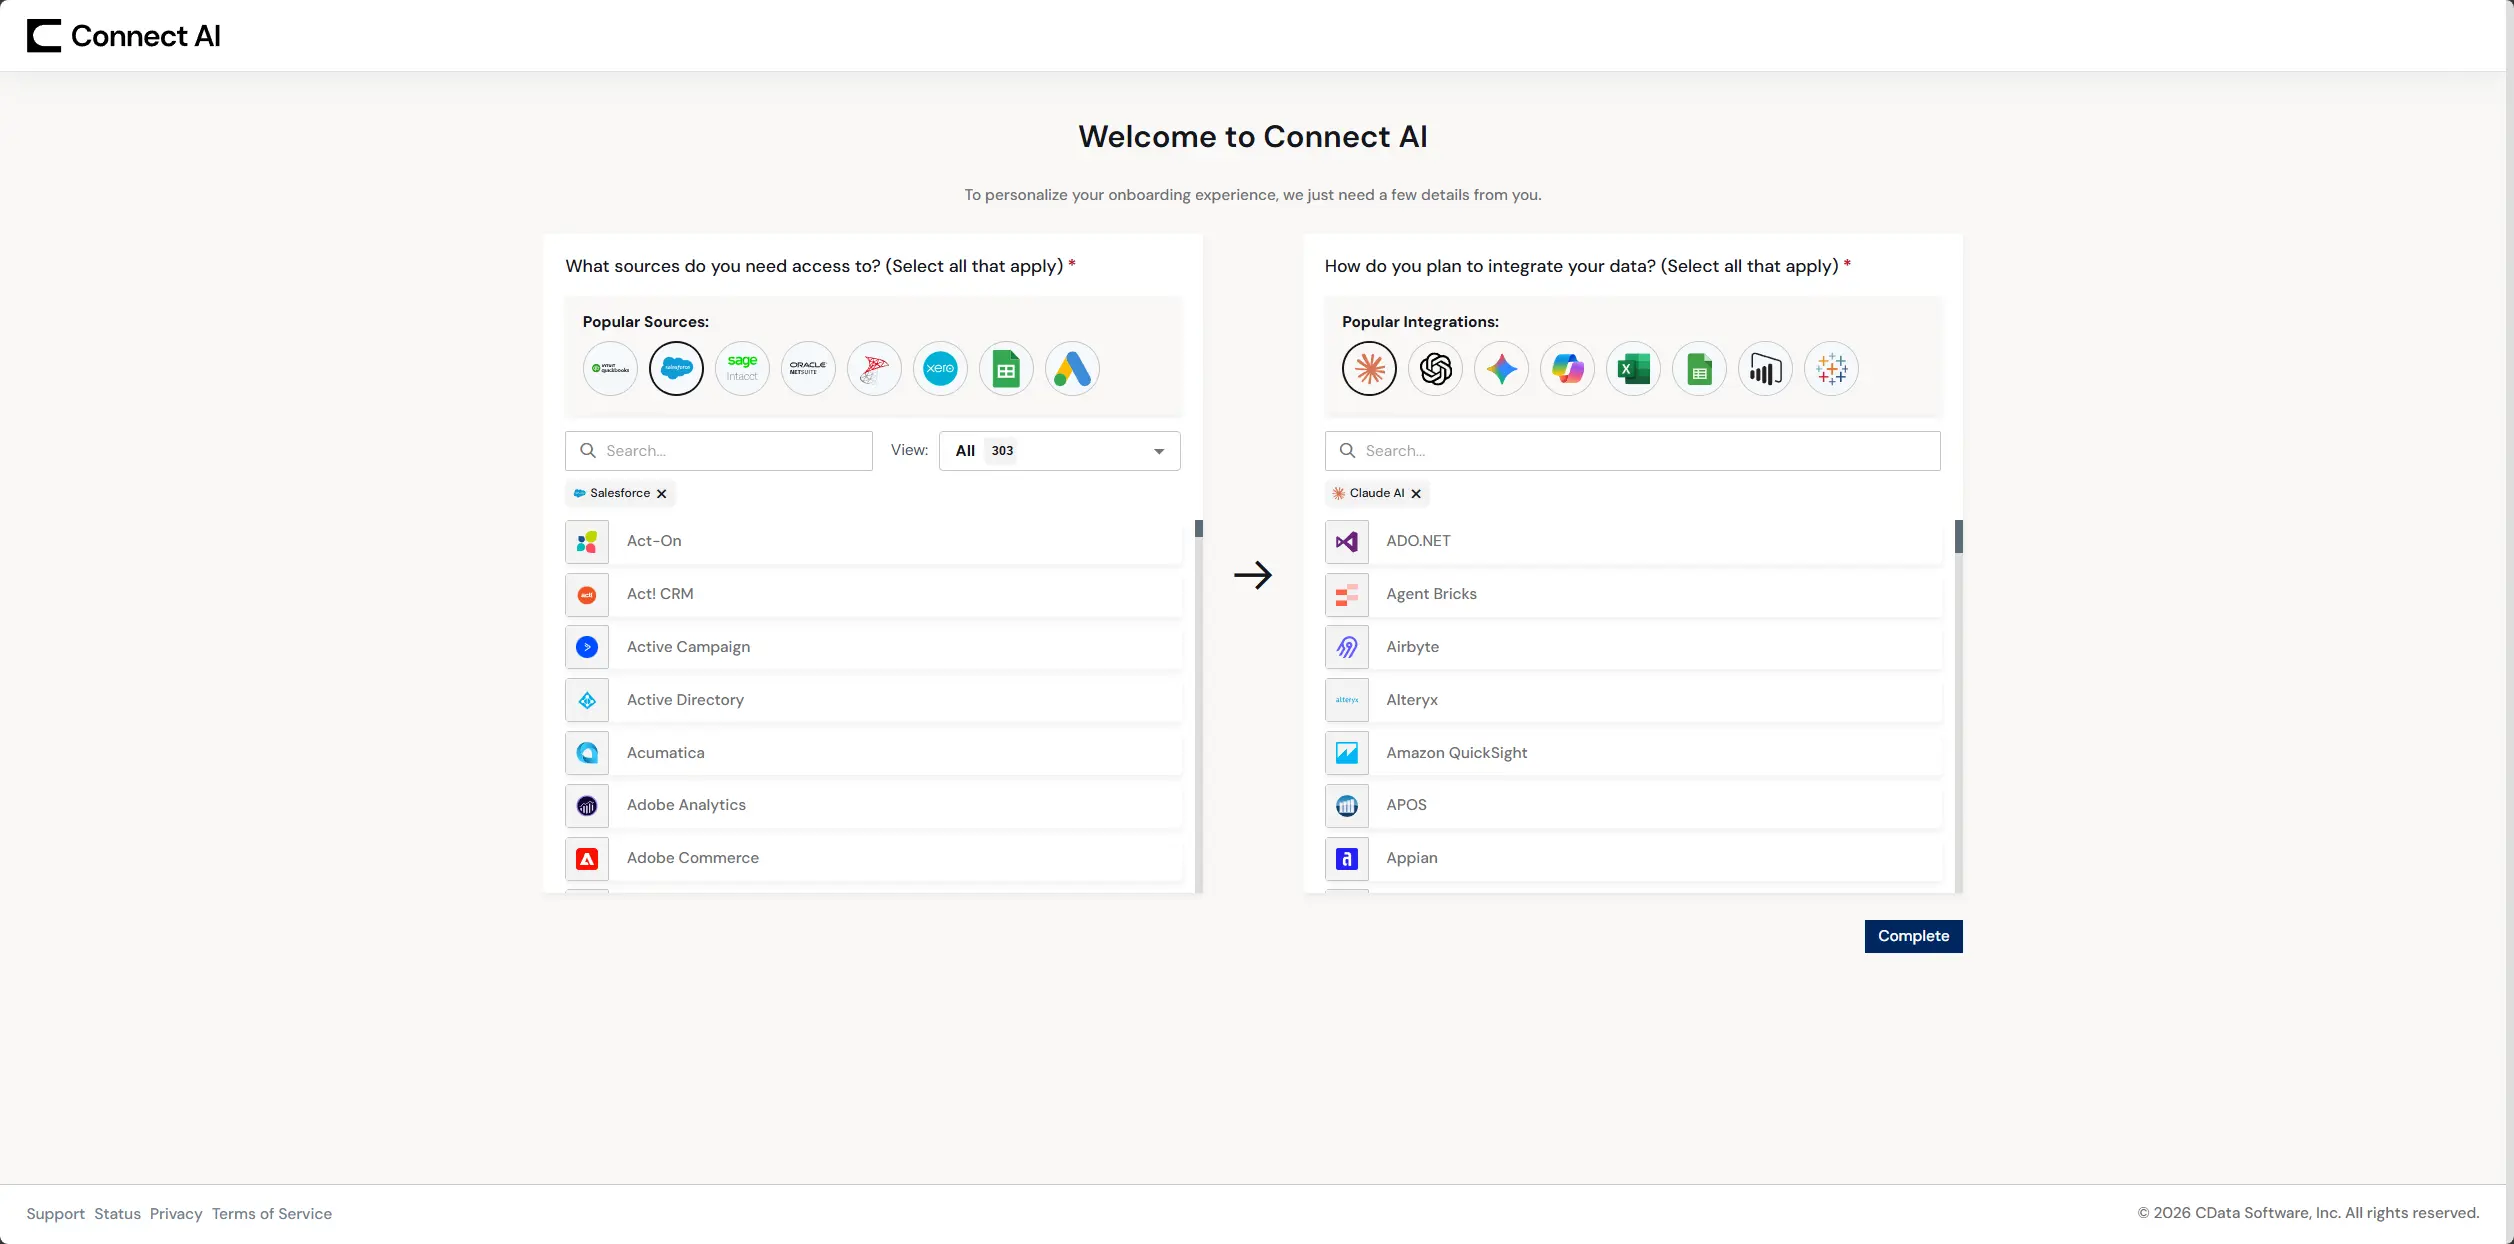
Task: Select the Microsoft Copilot integration icon
Action: coord(1567,369)
